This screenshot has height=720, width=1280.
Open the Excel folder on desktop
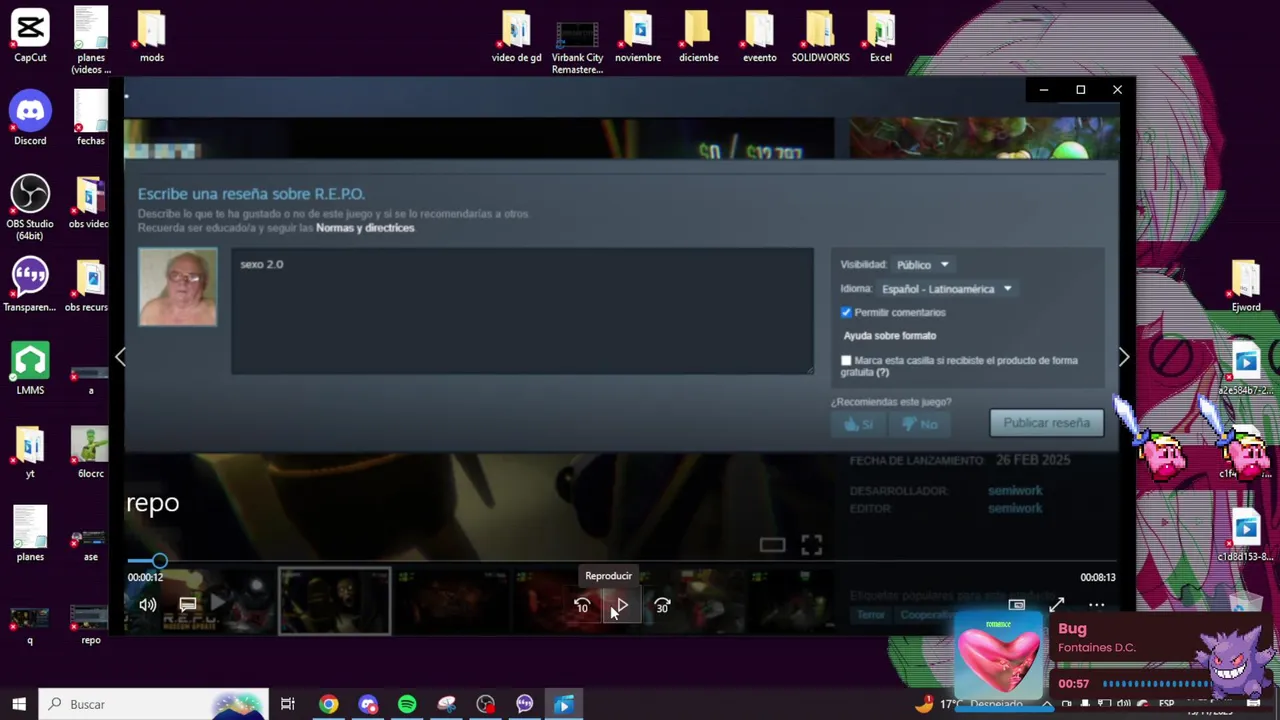880,36
